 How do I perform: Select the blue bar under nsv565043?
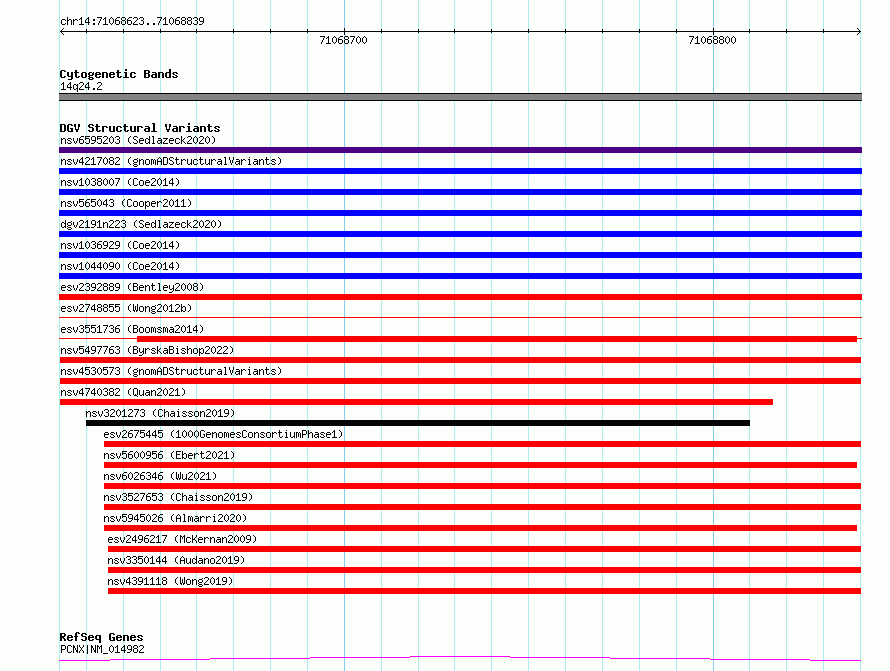[460, 213]
